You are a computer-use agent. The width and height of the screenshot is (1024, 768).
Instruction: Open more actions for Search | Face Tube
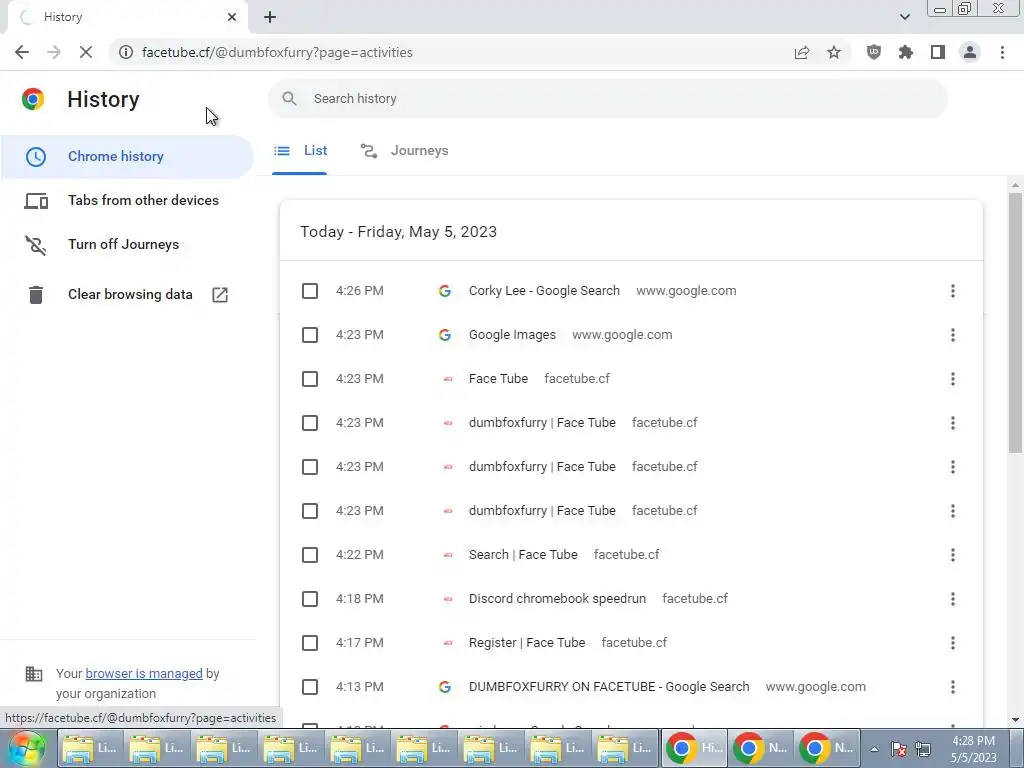953,555
